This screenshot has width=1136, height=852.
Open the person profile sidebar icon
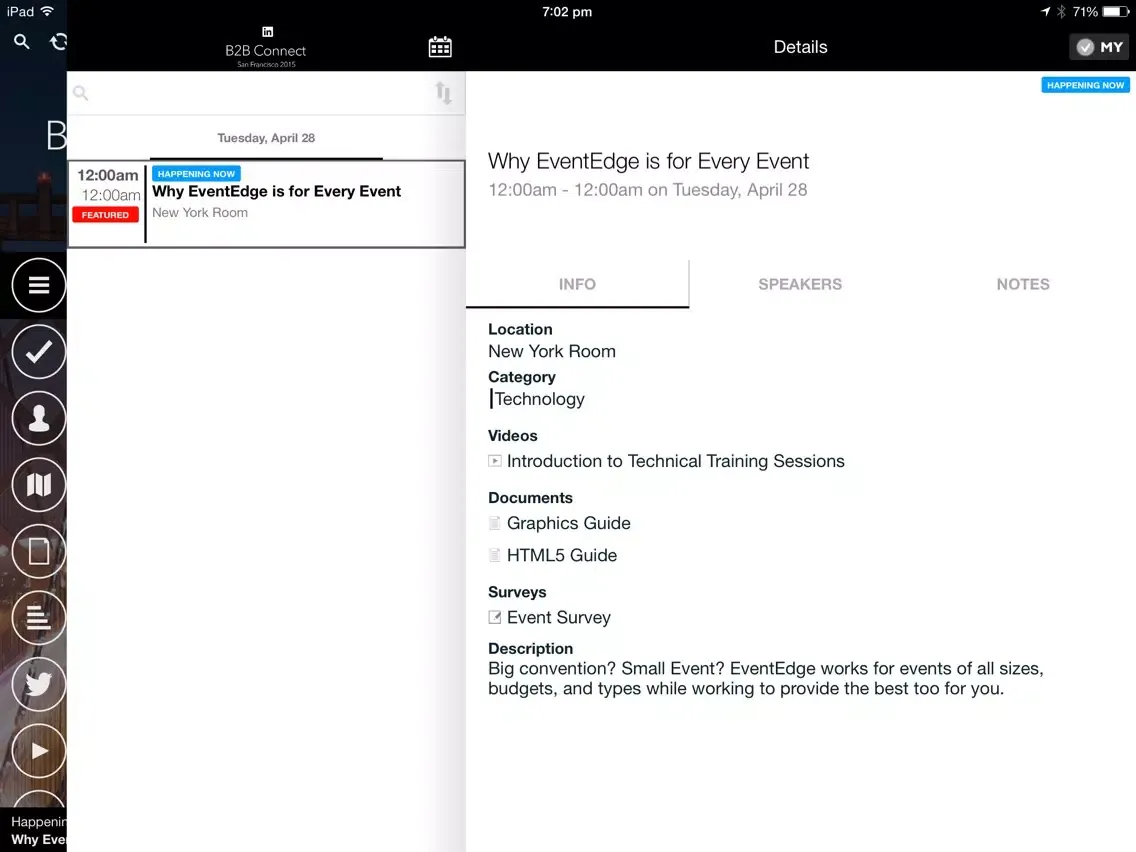coord(39,418)
